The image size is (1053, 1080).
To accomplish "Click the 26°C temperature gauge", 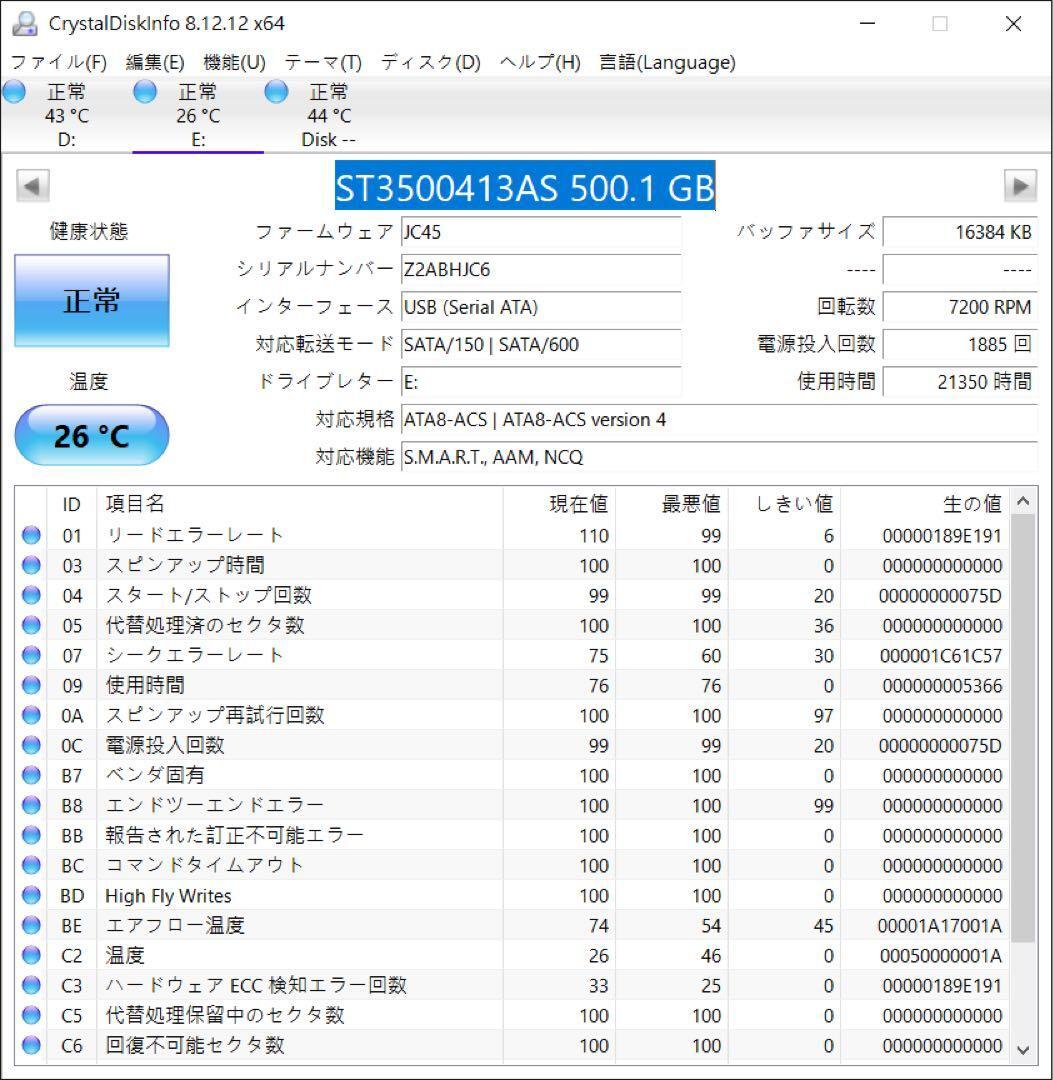I will (91, 435).
